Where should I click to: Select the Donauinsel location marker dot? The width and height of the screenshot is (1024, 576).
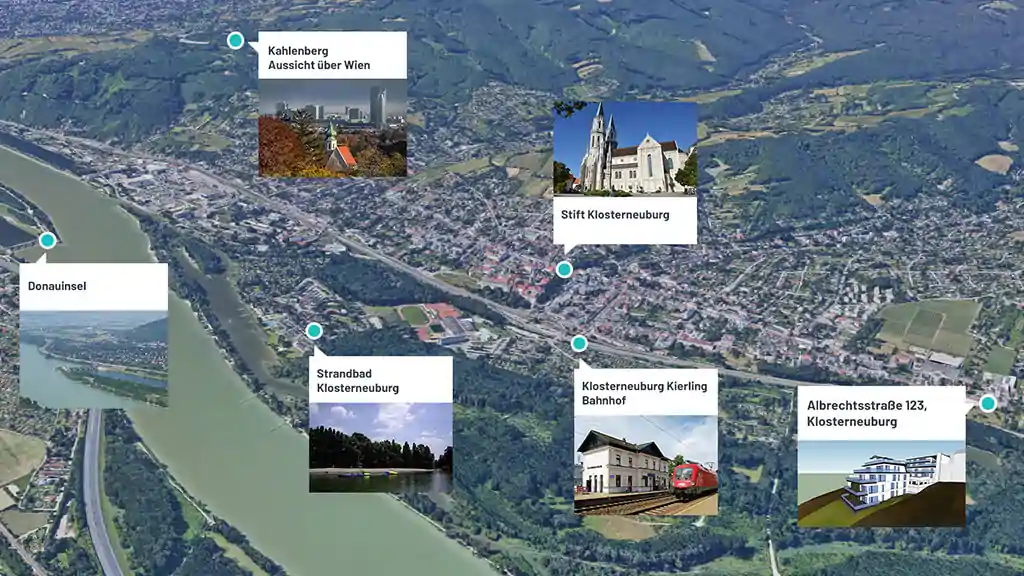click(47, 240)
